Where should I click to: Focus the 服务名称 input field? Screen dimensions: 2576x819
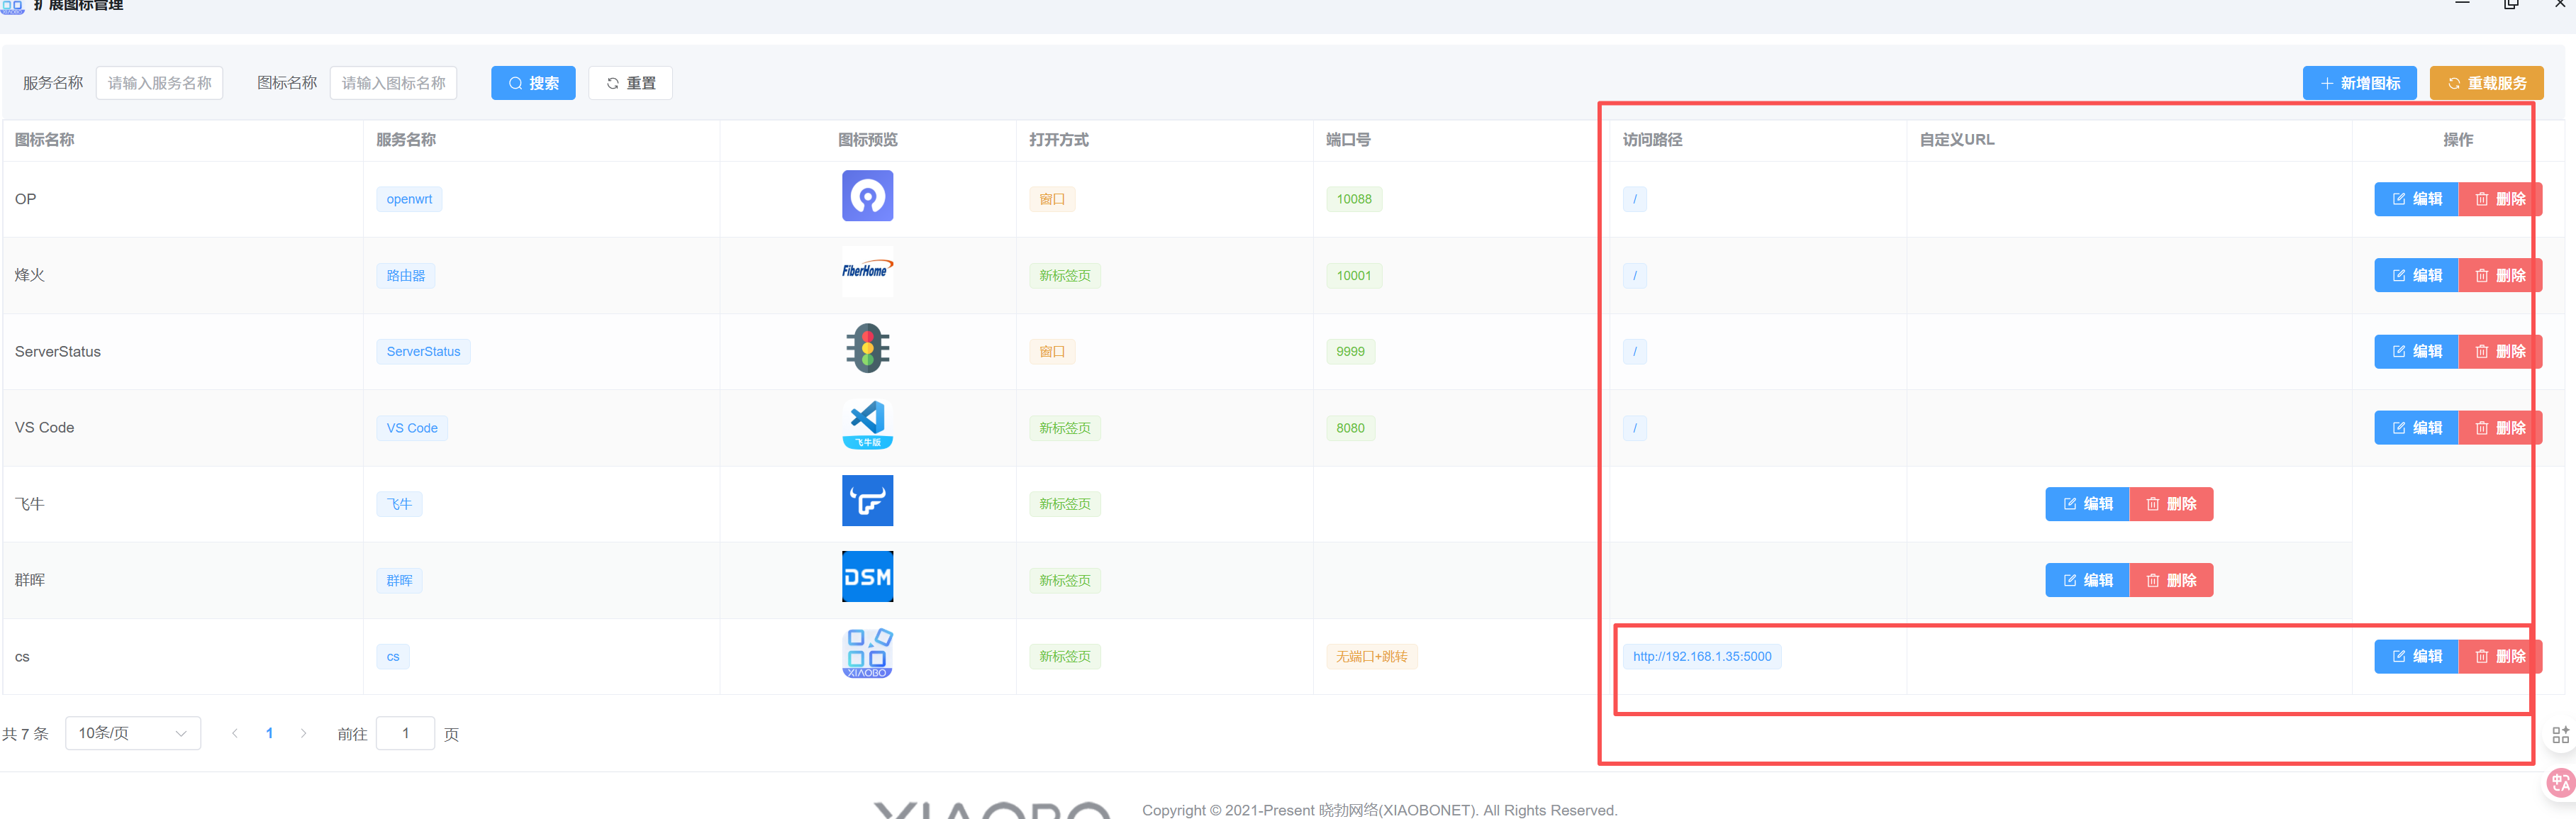click(x=160, y=83)
